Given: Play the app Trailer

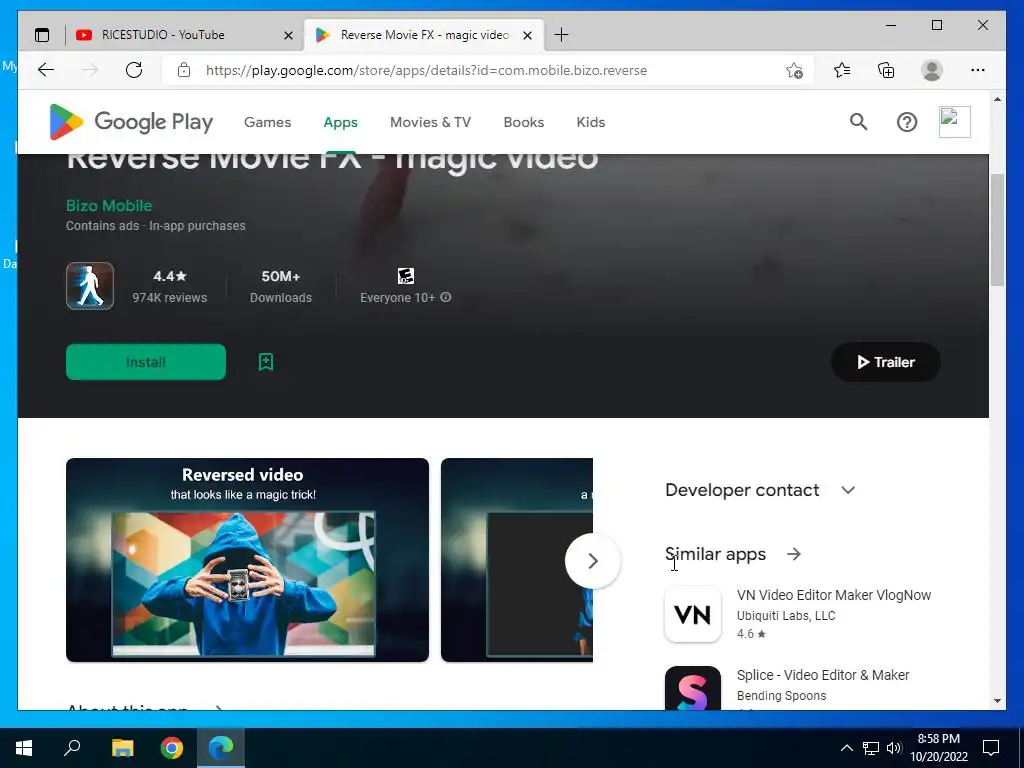Looking at the screenshot, I should [x=886, y=362].
